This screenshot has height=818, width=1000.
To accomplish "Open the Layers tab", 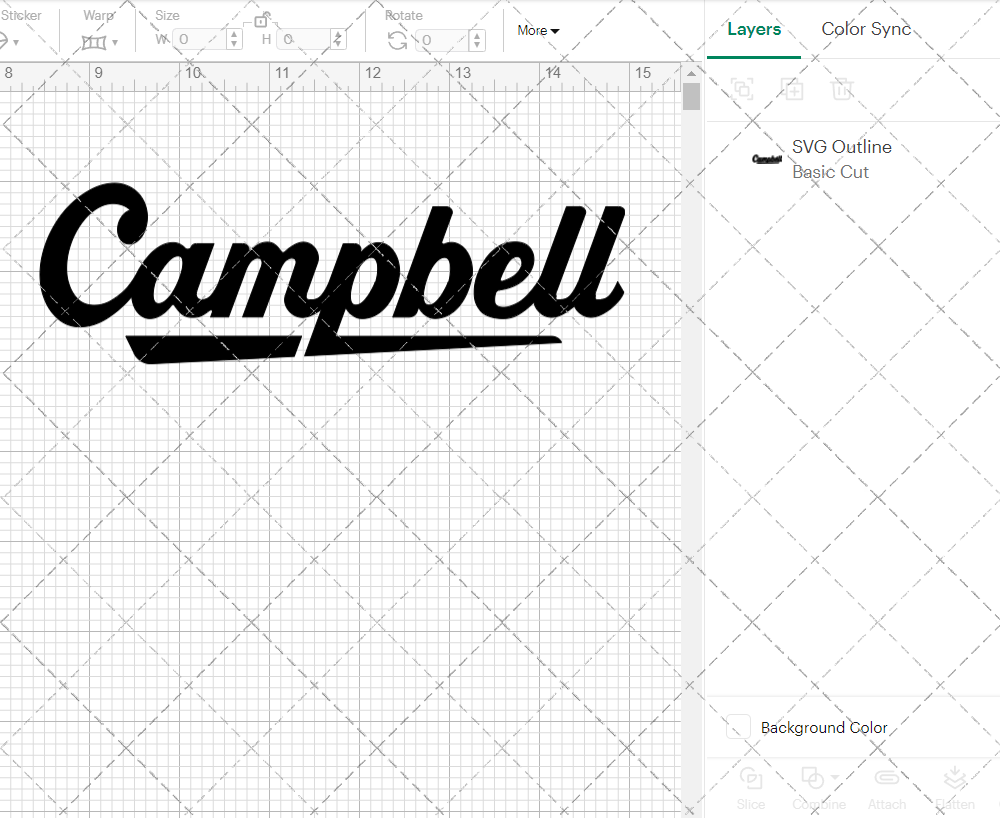I will [754, 29].
